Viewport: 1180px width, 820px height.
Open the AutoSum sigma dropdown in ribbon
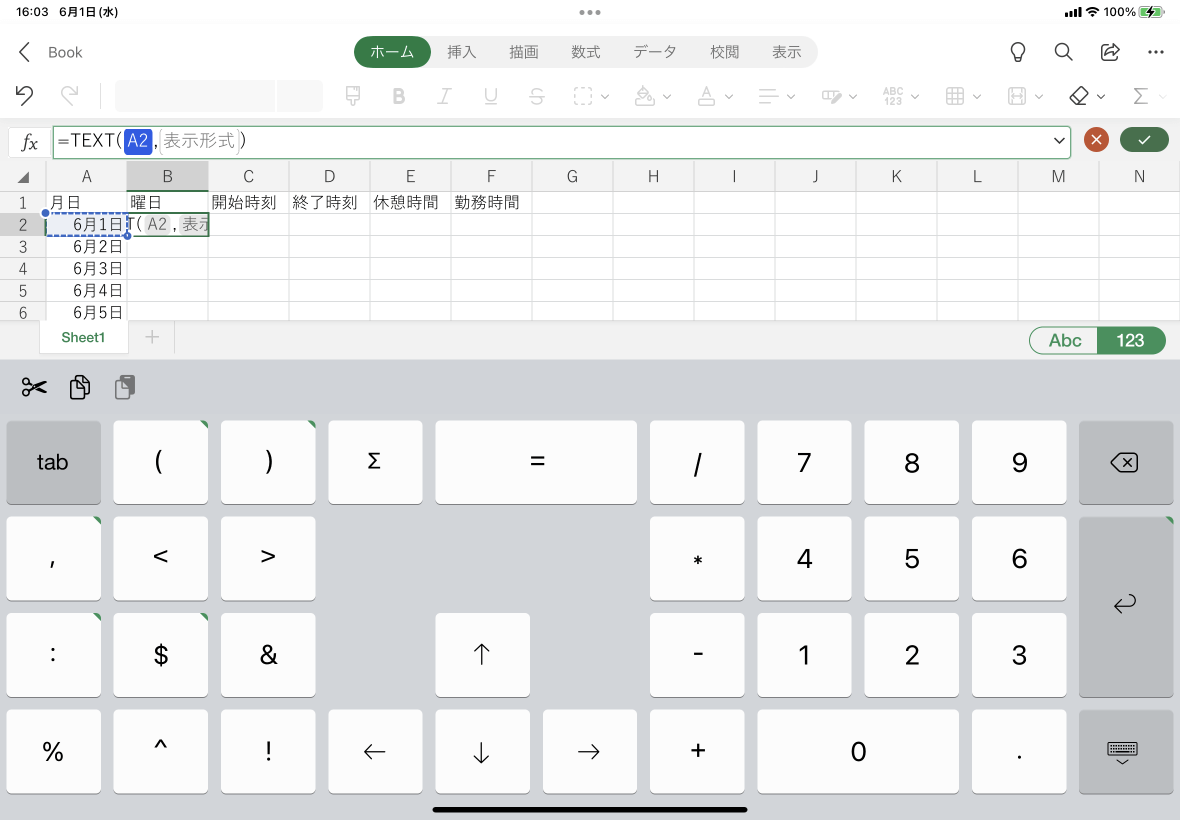(x=1149, y=96)
